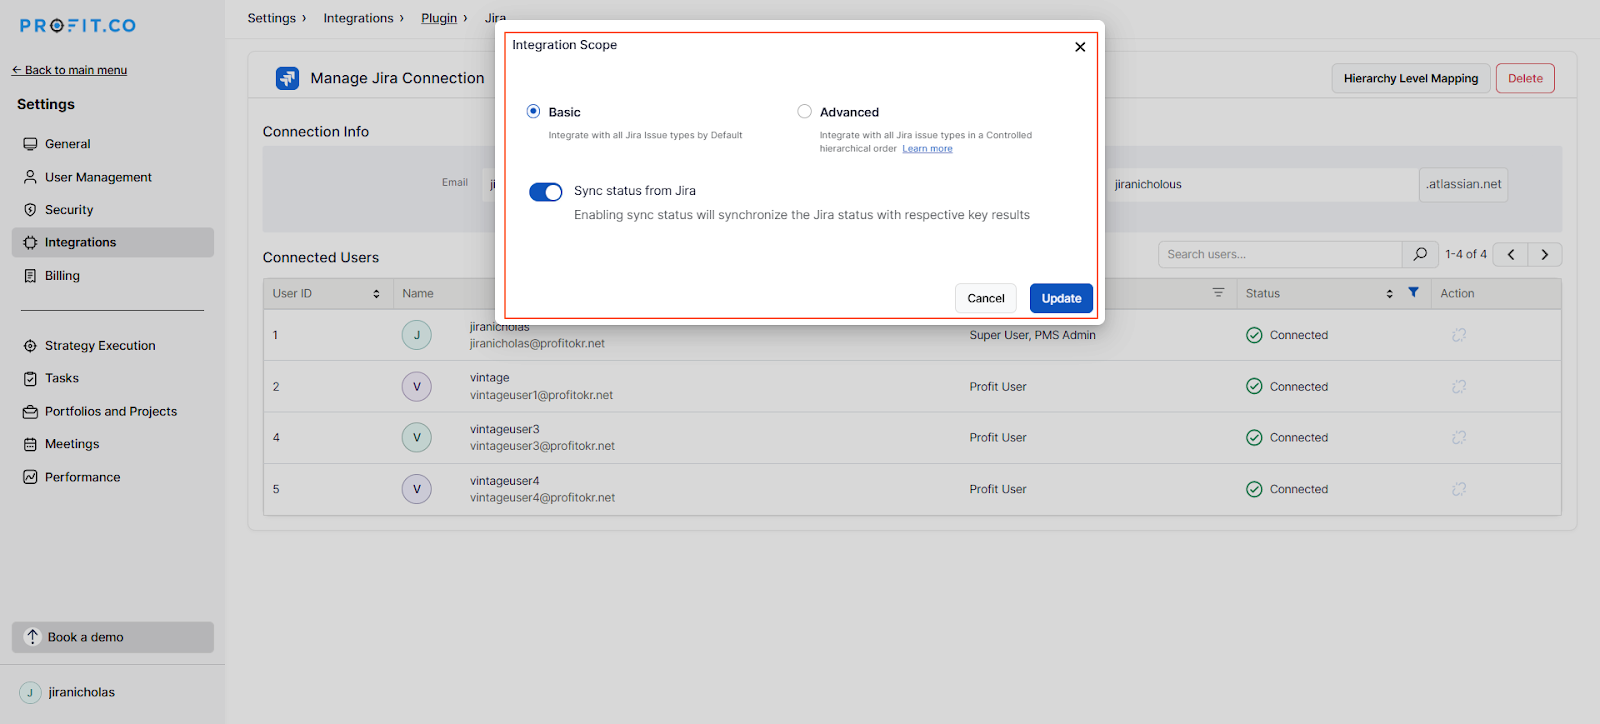This screenshot has width=1600, height=724.
Task: Sort table by User ID
Action: (376, 294)
